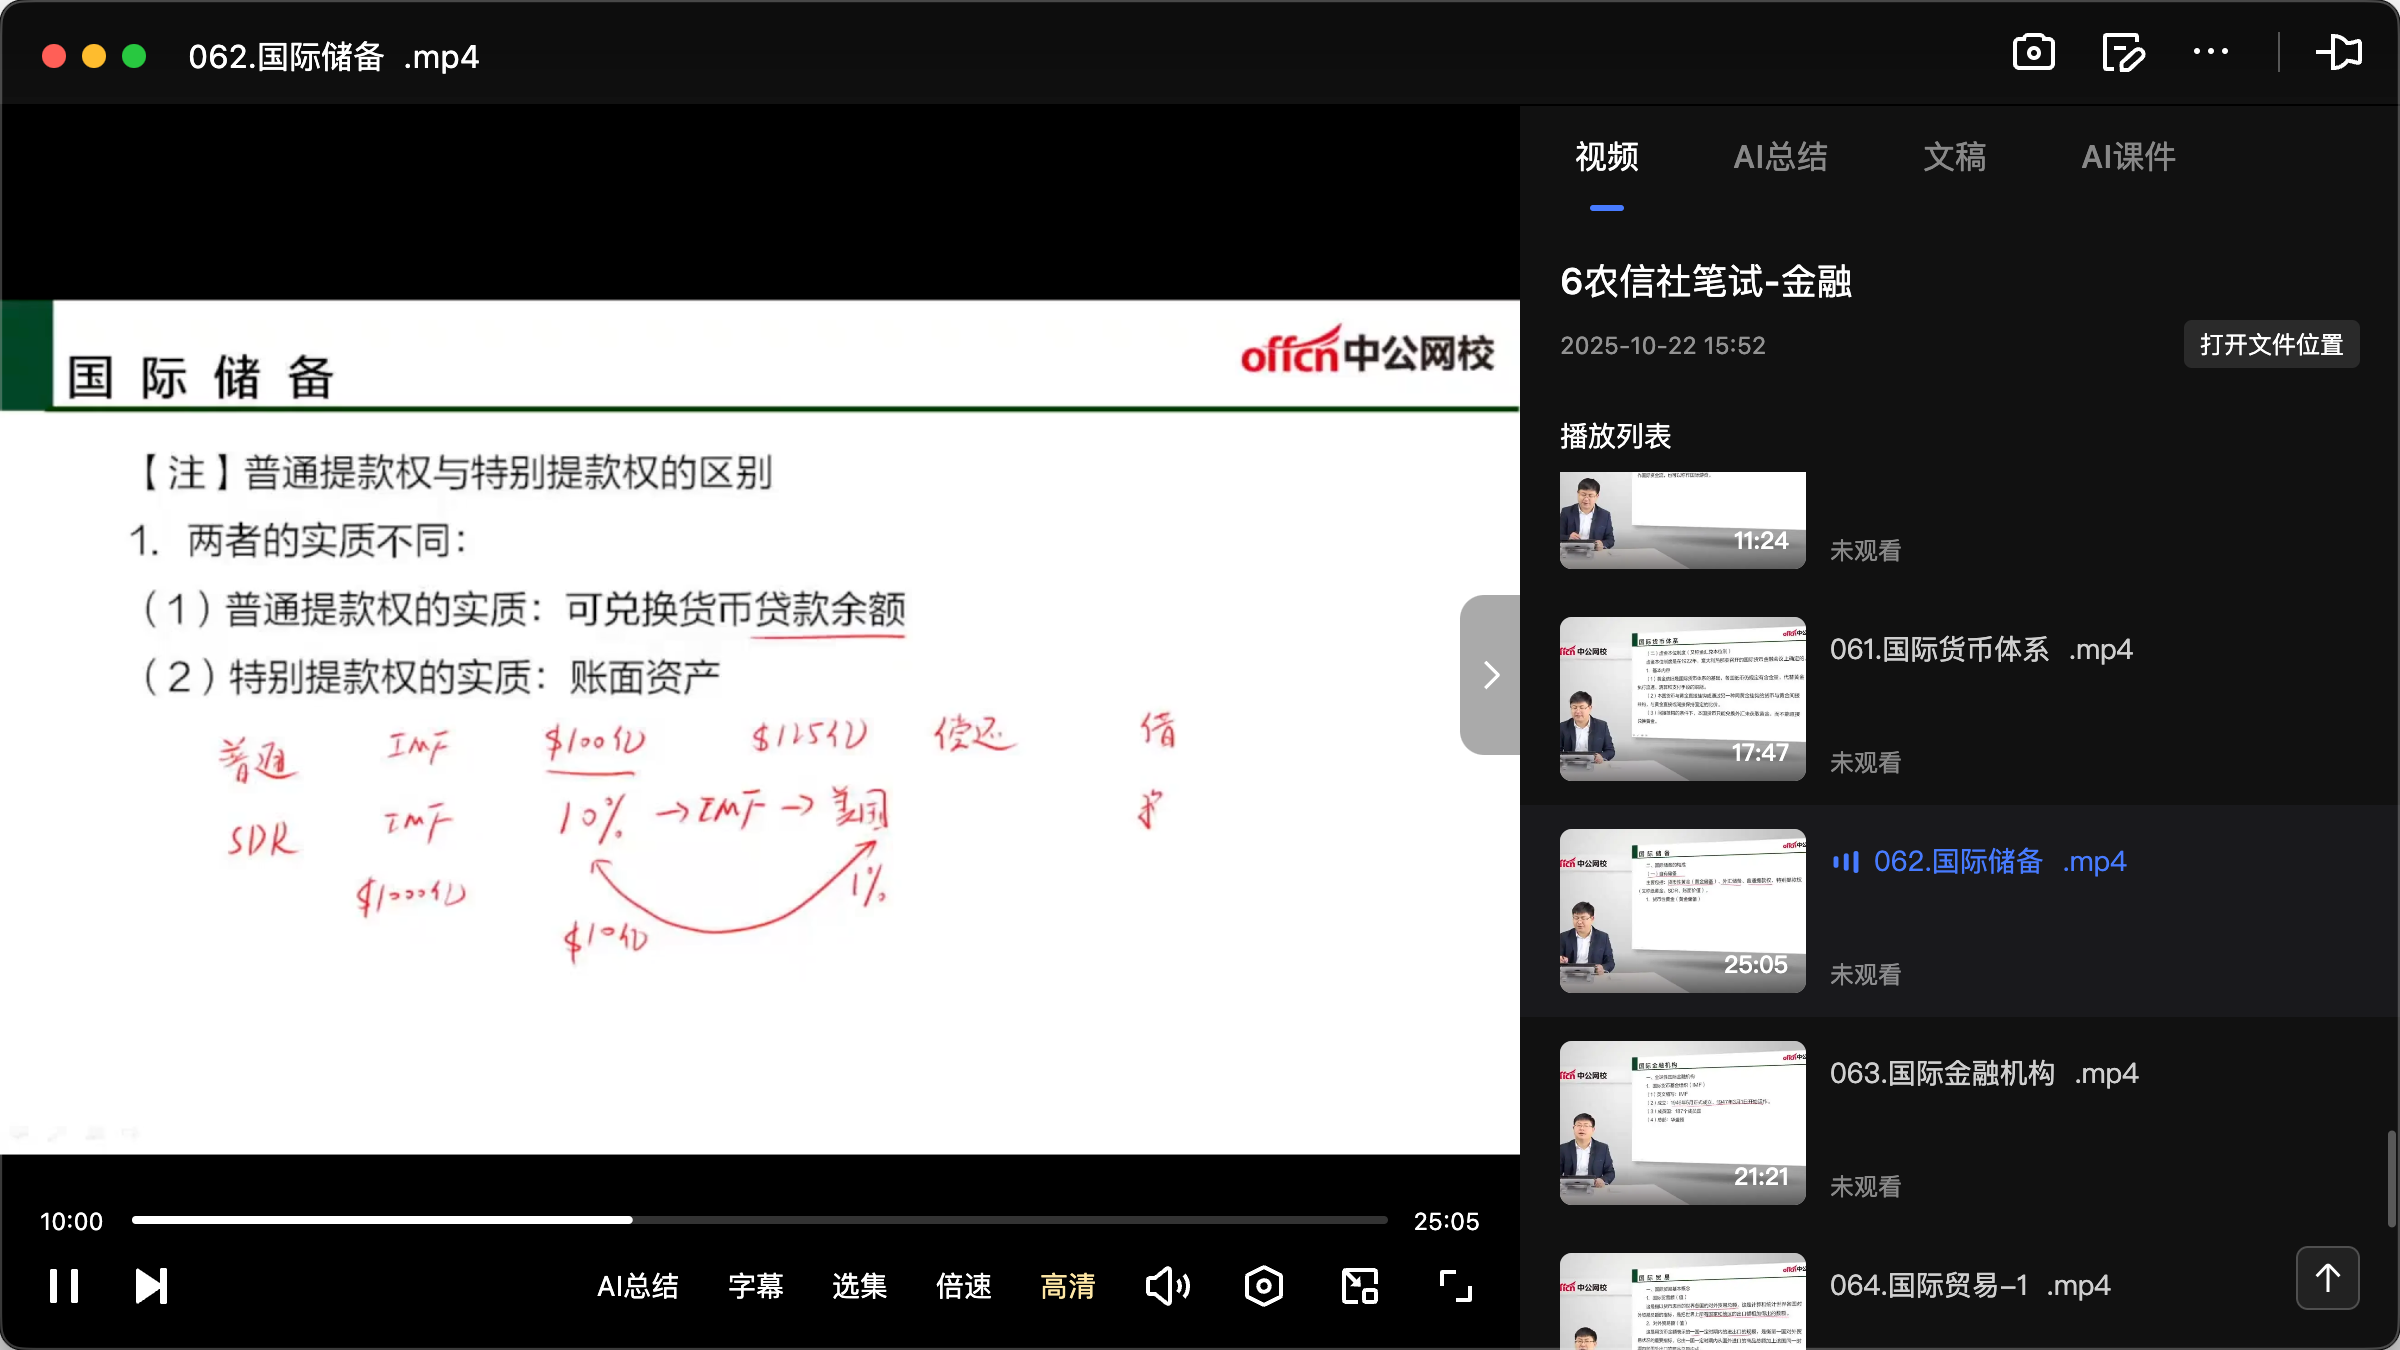
Task: Open the 选集 episode list
Action: tap(858, 1286)
